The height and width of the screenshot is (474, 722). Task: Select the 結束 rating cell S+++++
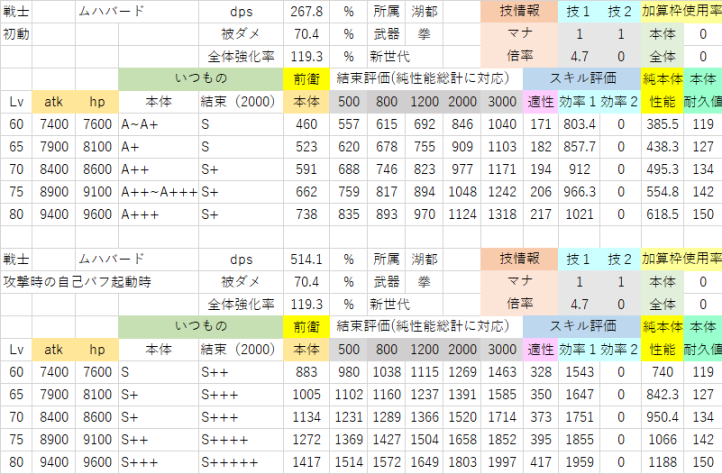[241, 462]
